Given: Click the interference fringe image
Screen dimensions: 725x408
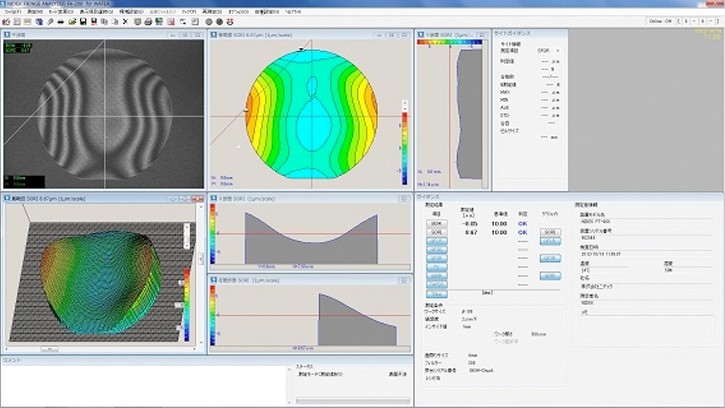Looking at the screenshot, I should tap(104, 114).
